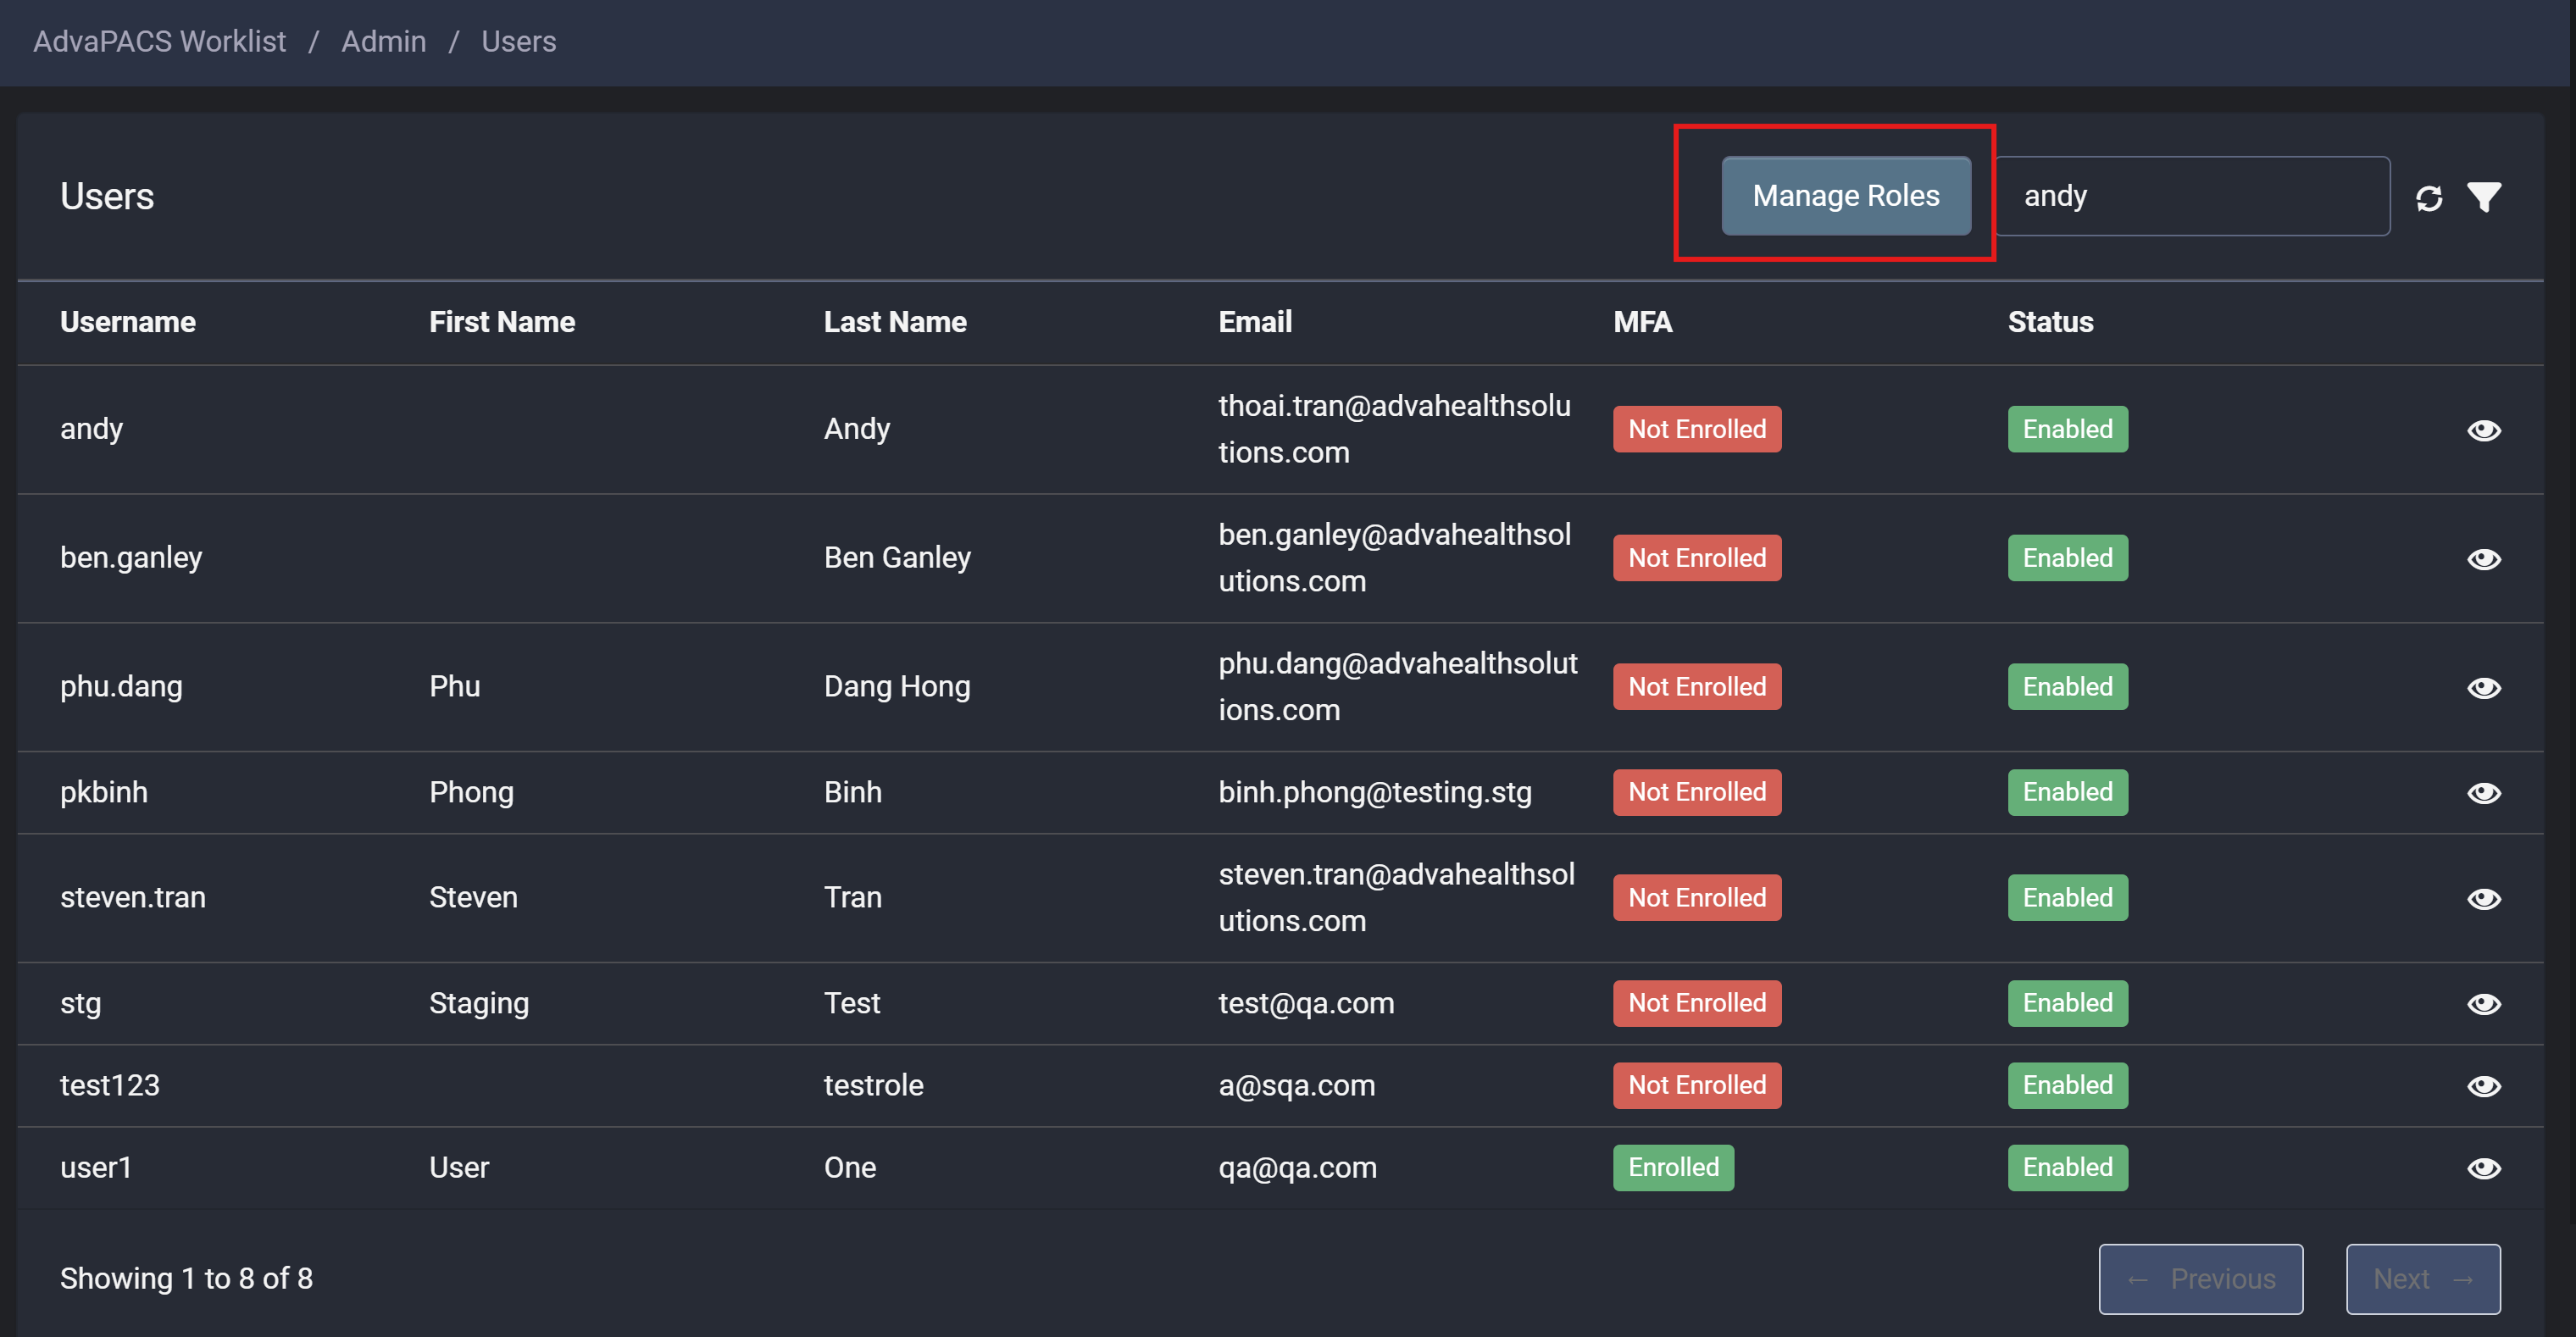Select username cell ben.ganley
Screen dimensions: 2576x1337
click(x=131, y=558)
